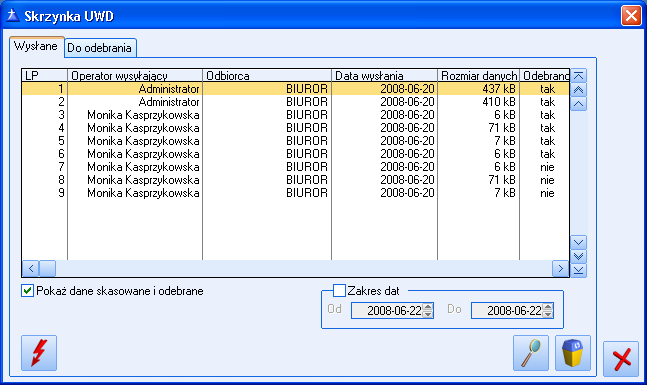Click the red lightning bolt button

click(x=39, y=353)
